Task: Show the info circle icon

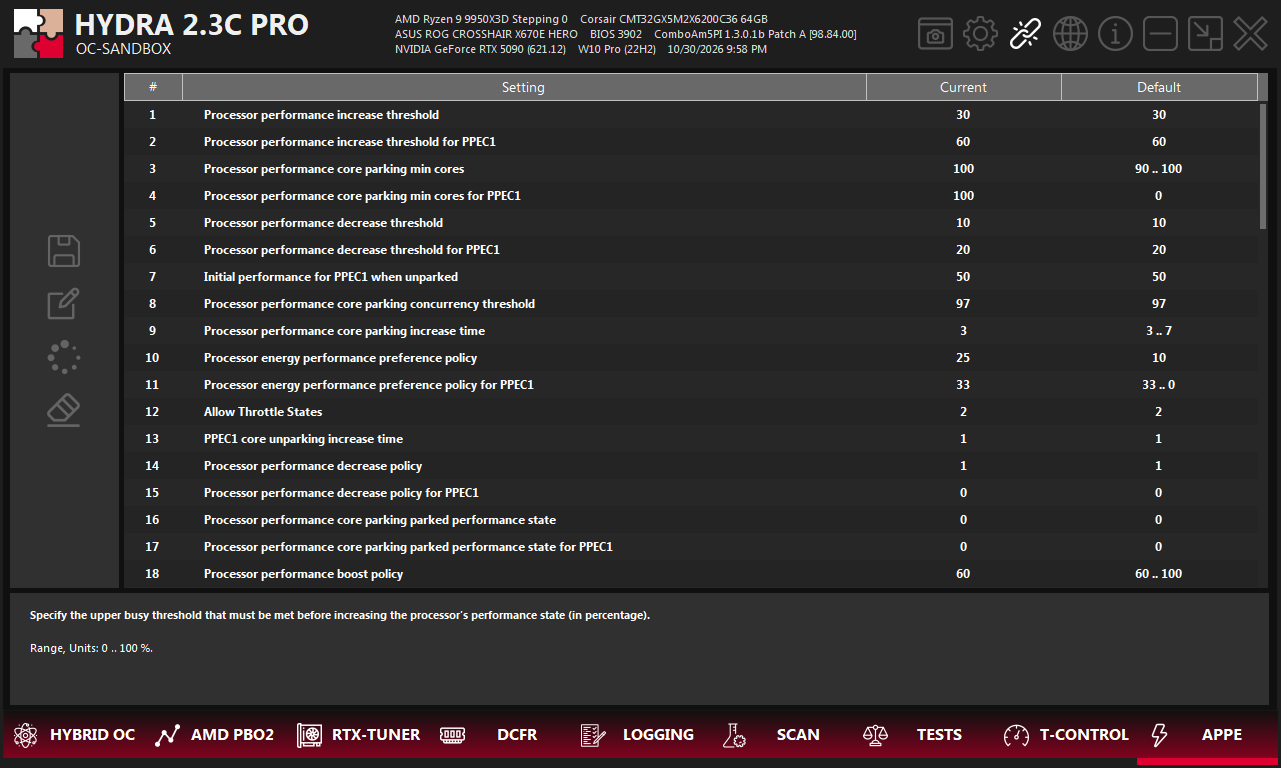Action: point(1115,34)
